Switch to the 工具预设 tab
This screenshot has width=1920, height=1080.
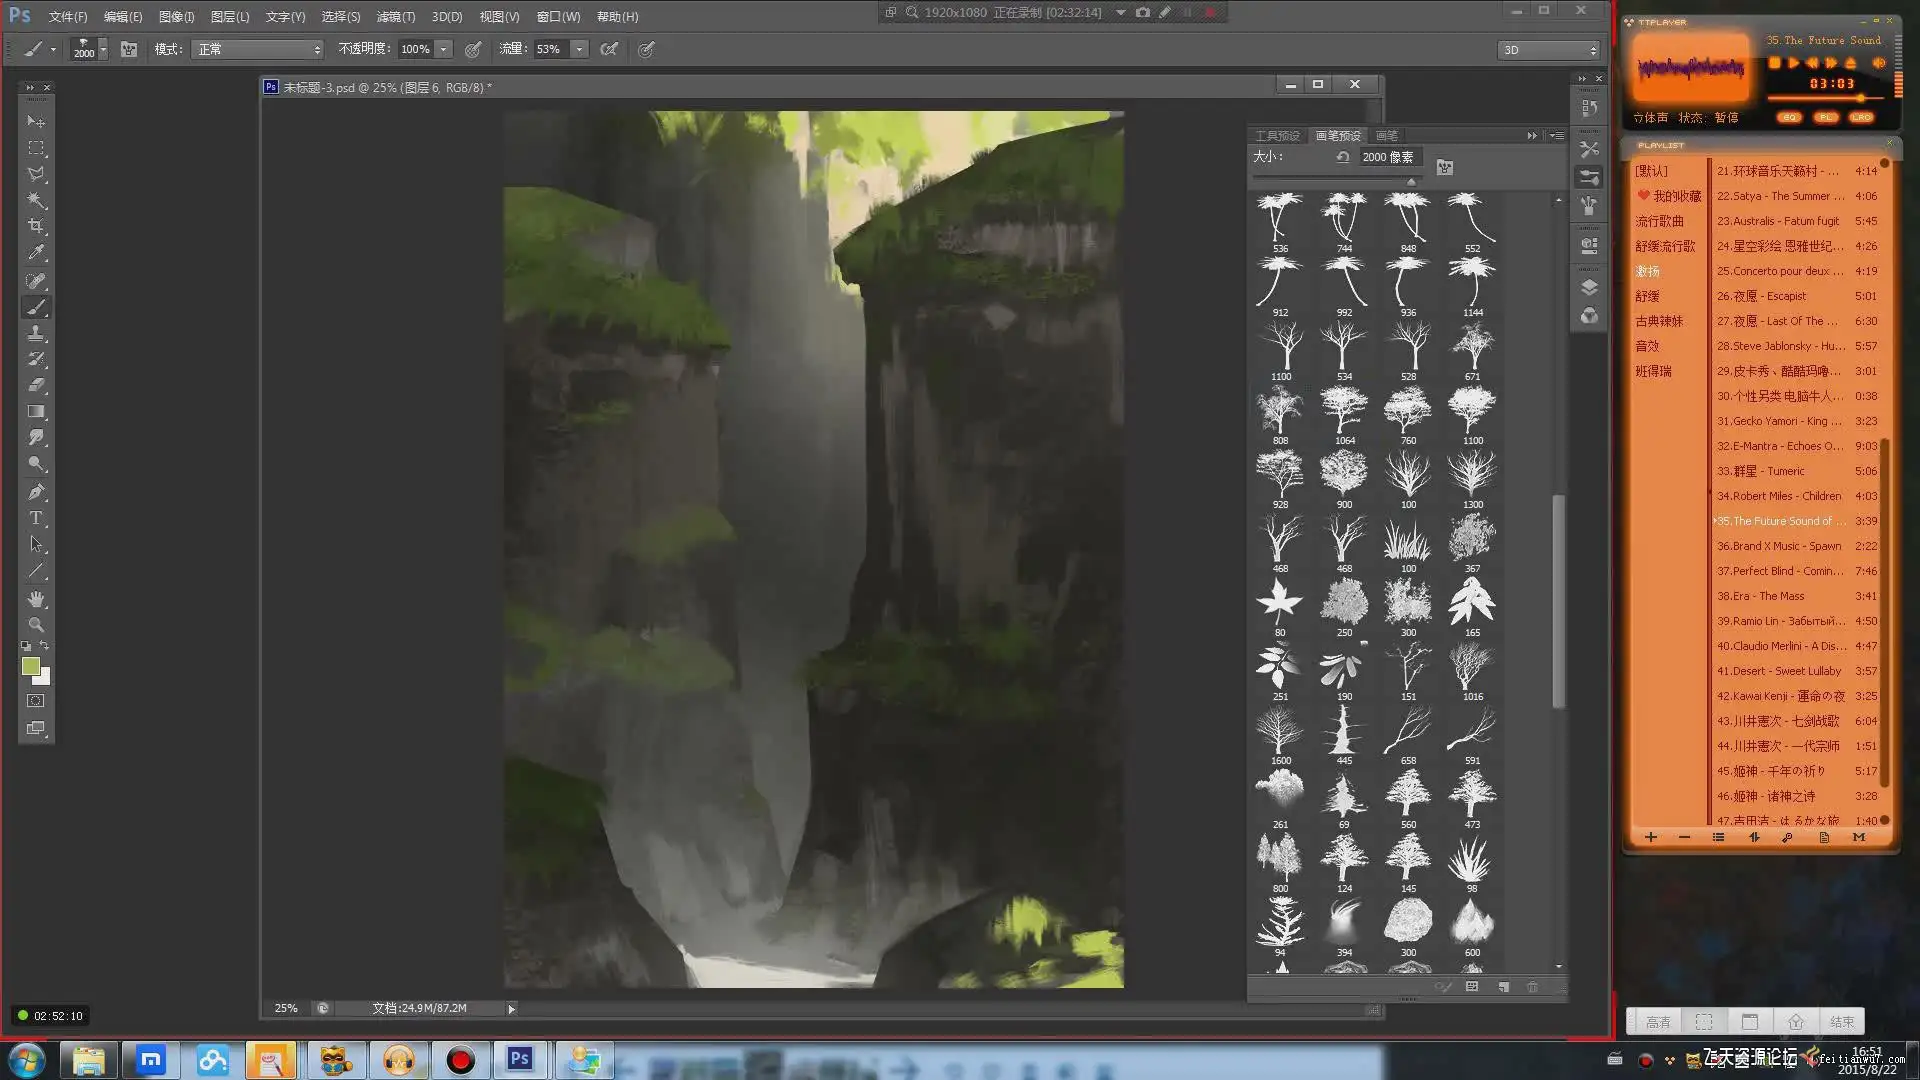point(1277,136)
